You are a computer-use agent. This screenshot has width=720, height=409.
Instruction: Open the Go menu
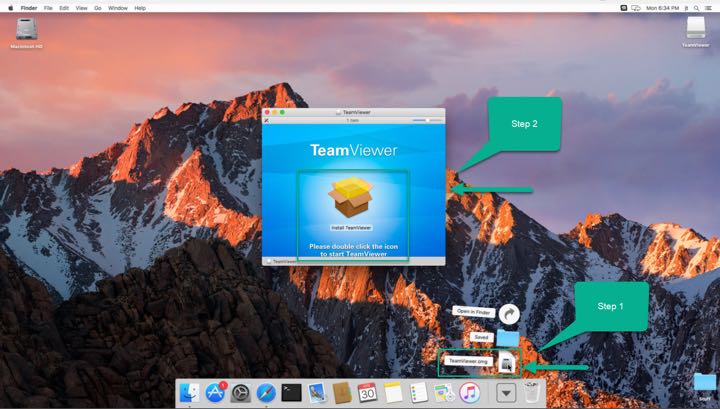[98, 8]
